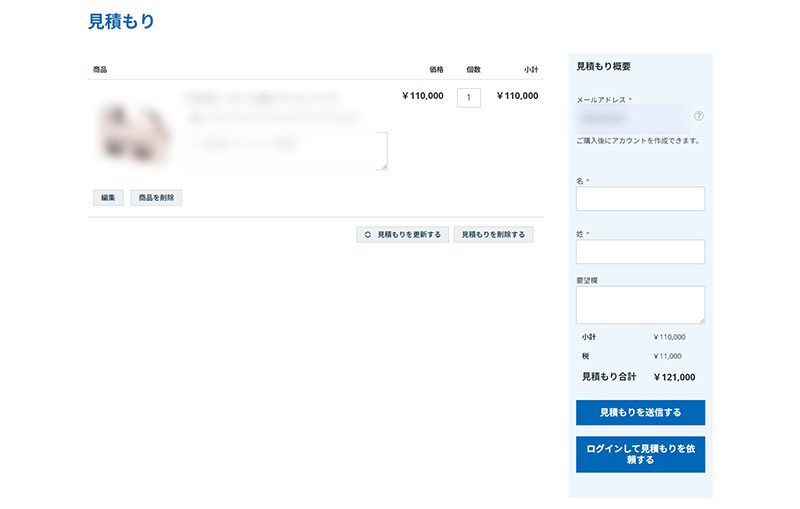Click the blurred product name link
800x509 pixels.
pos(261,97)
